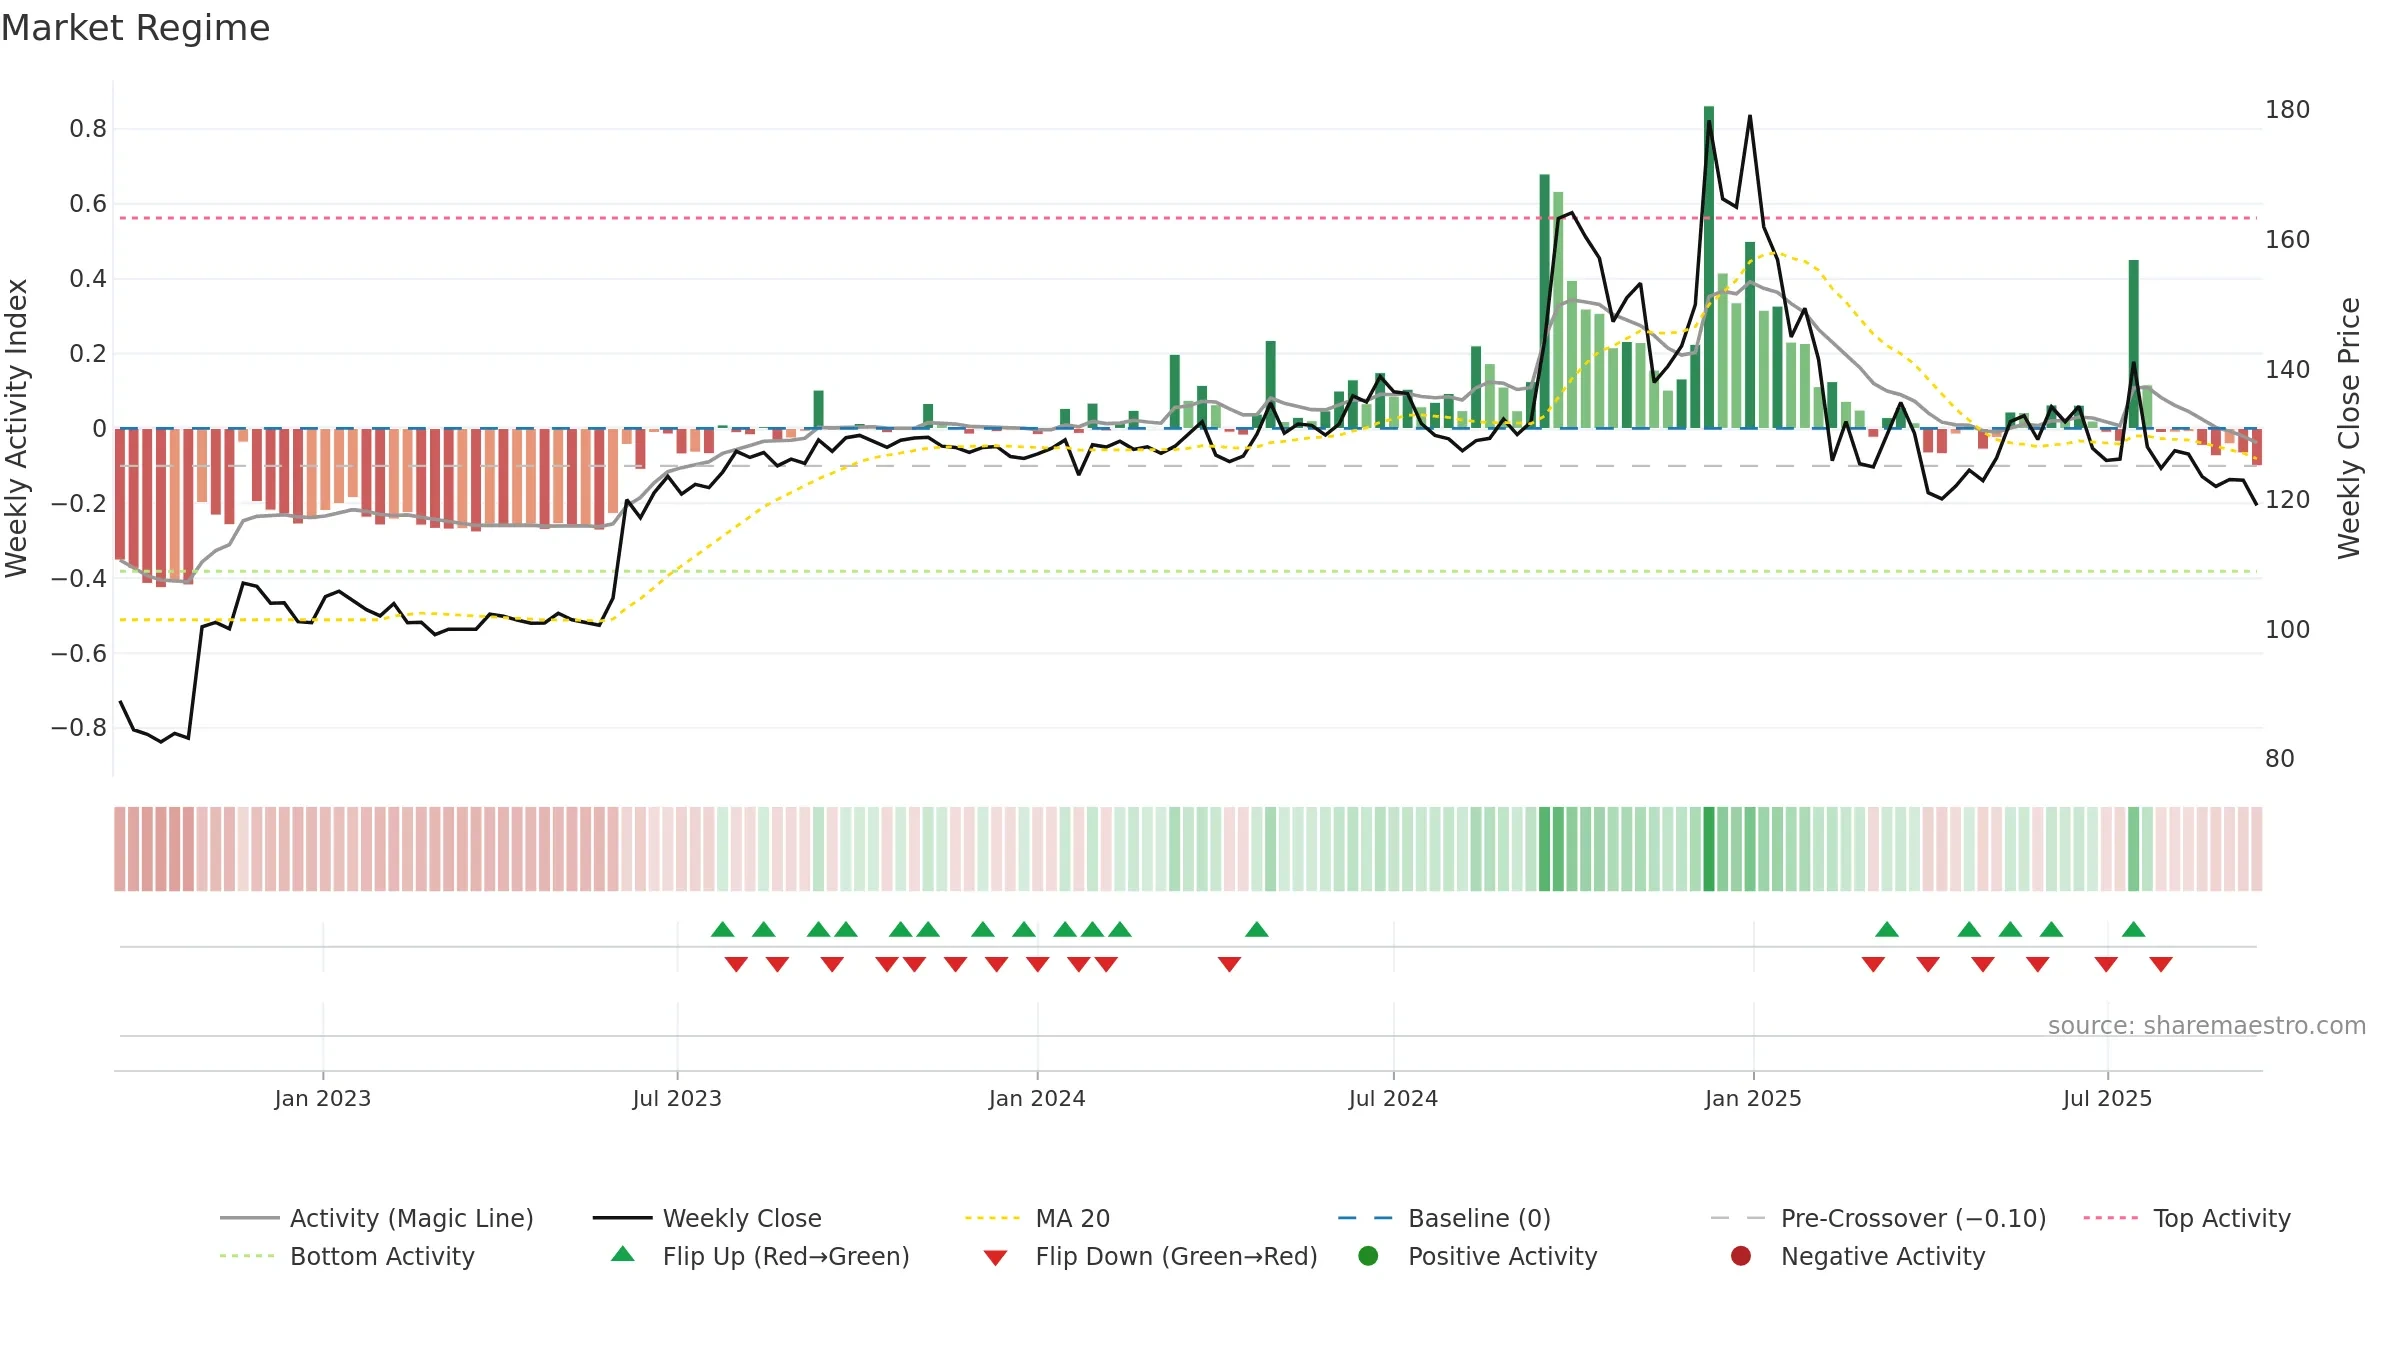Click the first flip-down marker after Jul 2023
Screen dimensions: 2400x1350
736,964
